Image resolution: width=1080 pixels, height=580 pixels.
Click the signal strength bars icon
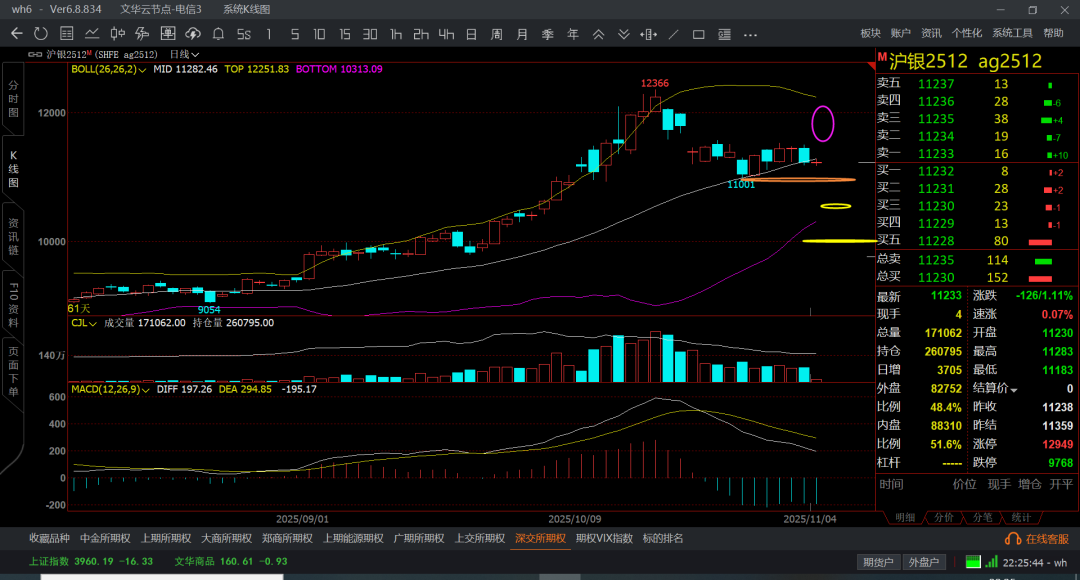coord(991,562)
